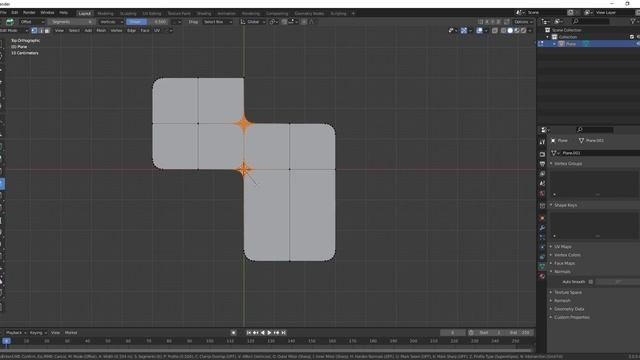640x360 pixels.
Task: Open the Face menu
Action: 144,30
